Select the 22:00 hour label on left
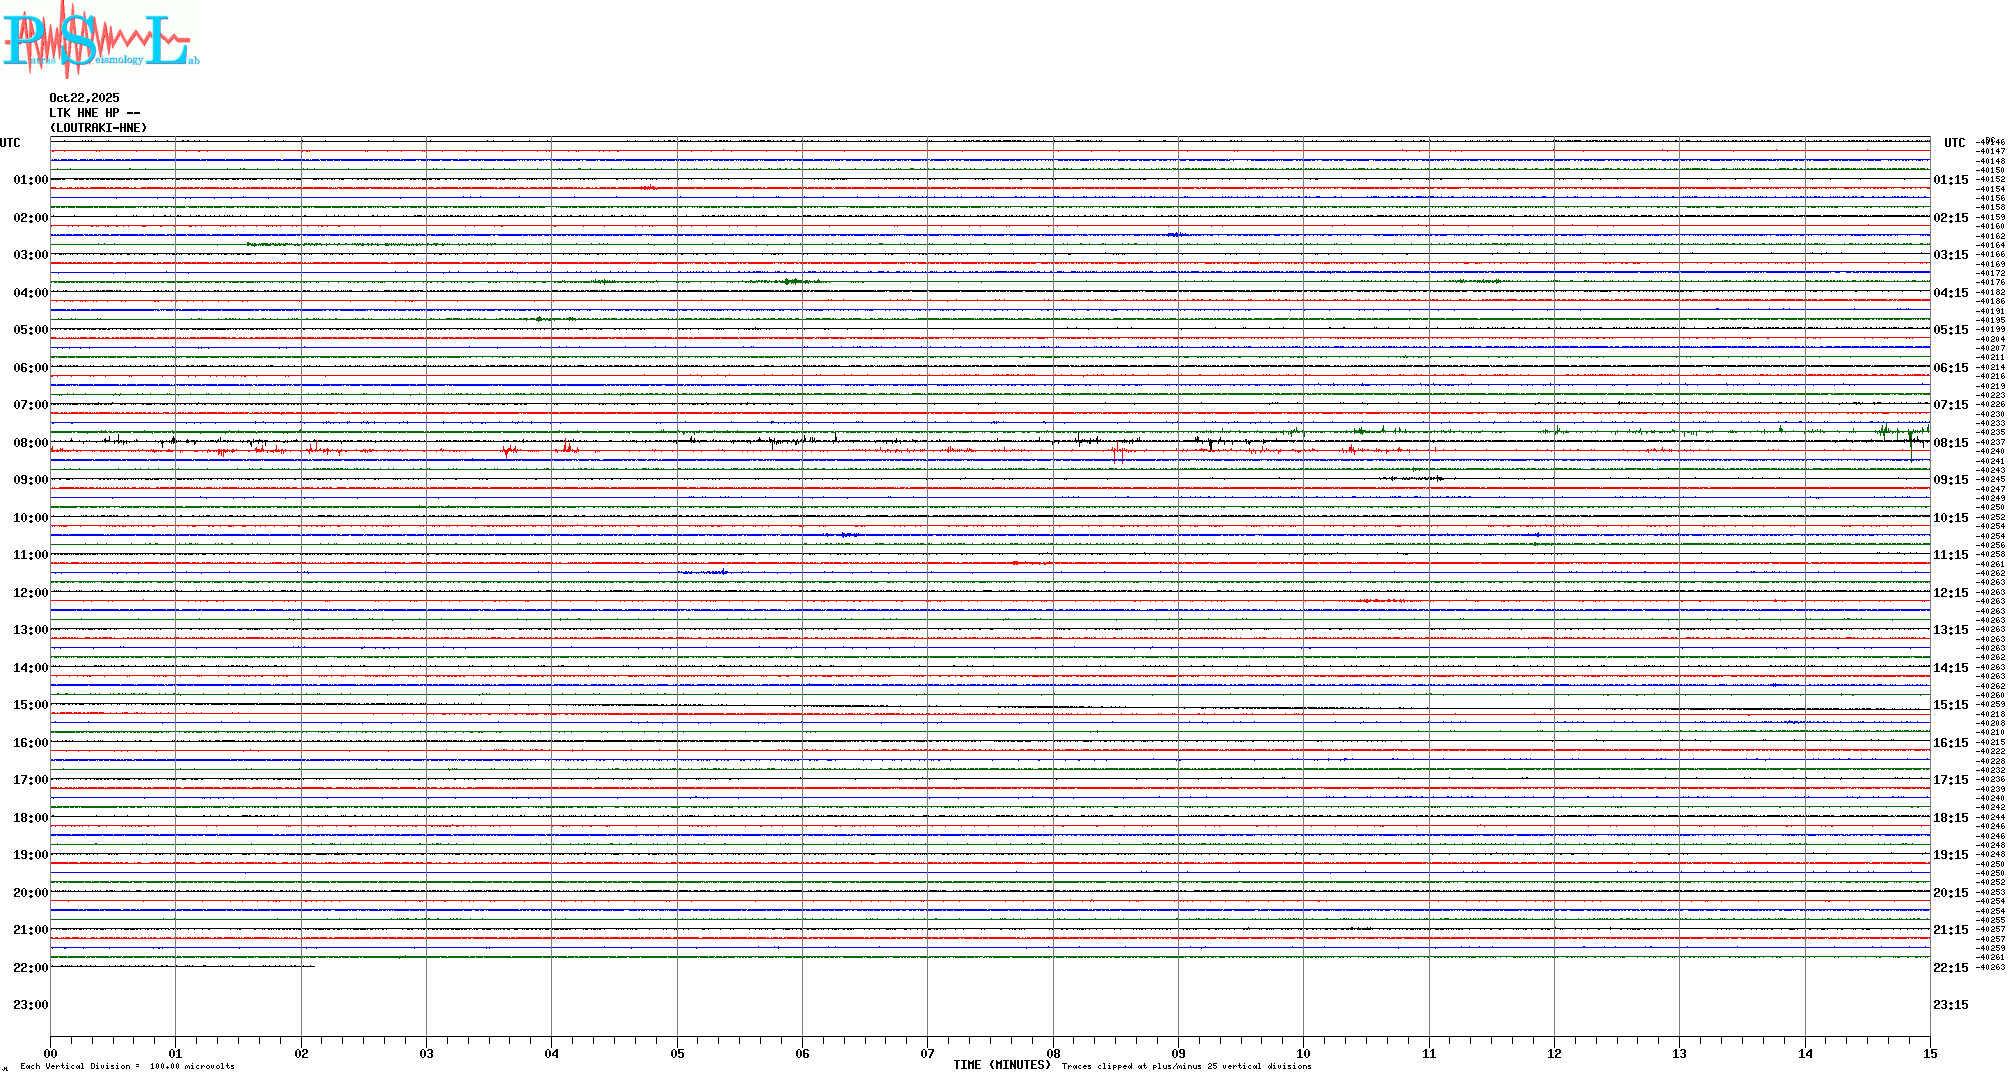This screenshot has width=2010, height=1080. pyautogui.click(x=30, y=968)
